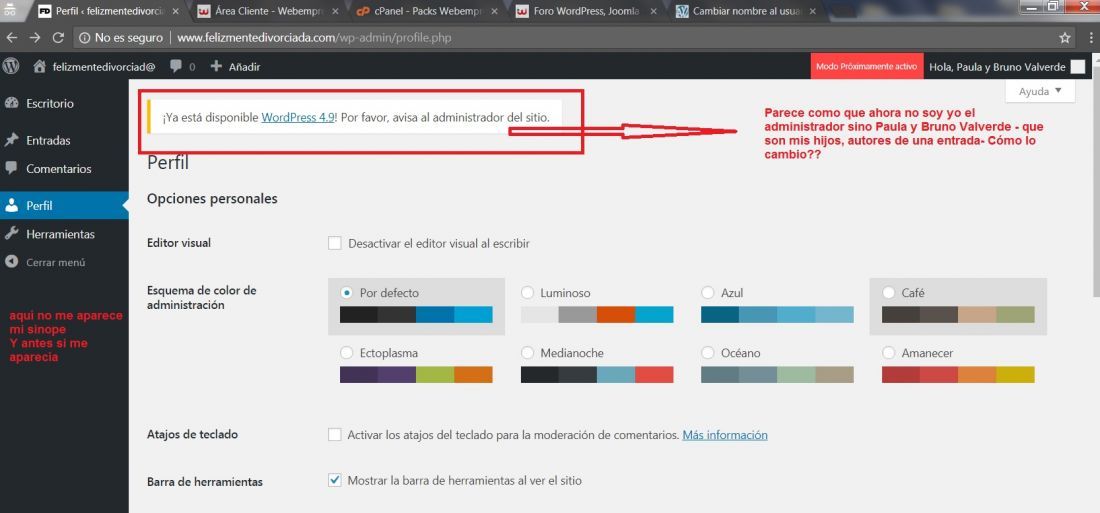
Task: Open the WordPress 4.9 update link
Action: click(x=297, y=117)
